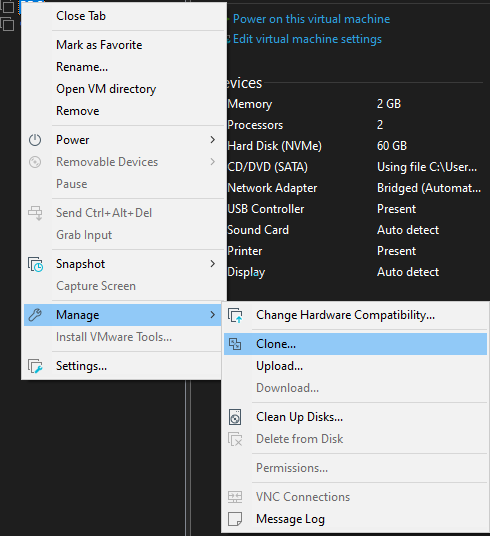Viewport: 490px width, 536px height.
Task: Expand the Removable Devices submenu arrow
Action: (213, 162)
